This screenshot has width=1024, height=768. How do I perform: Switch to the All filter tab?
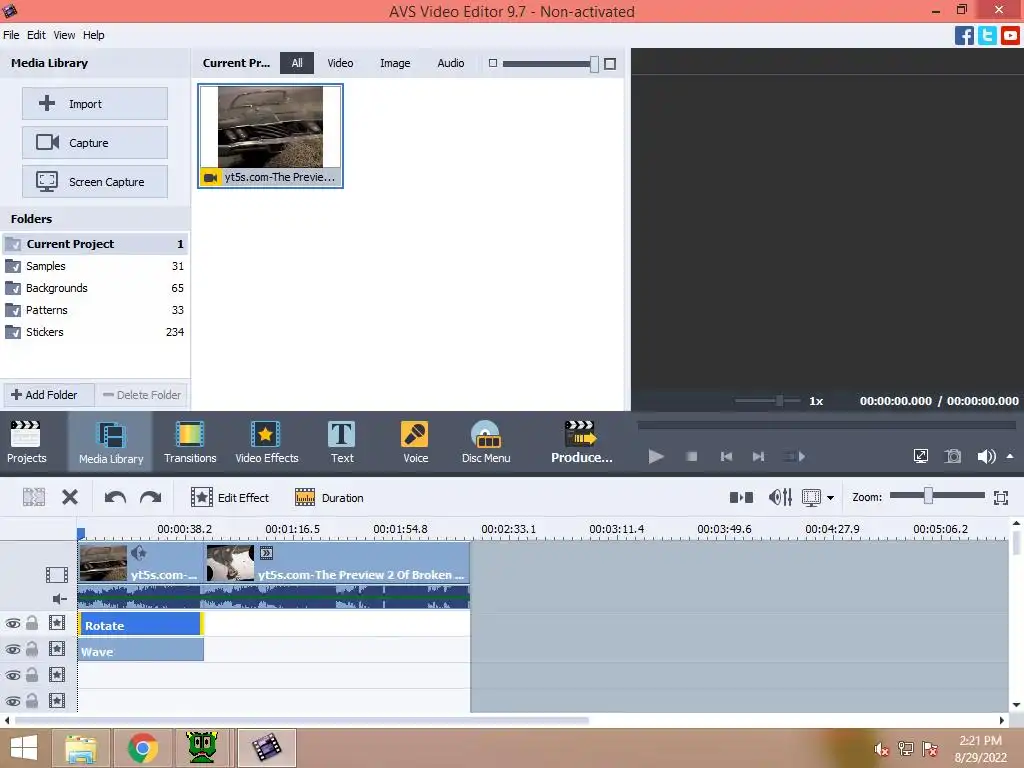point(297,63)
